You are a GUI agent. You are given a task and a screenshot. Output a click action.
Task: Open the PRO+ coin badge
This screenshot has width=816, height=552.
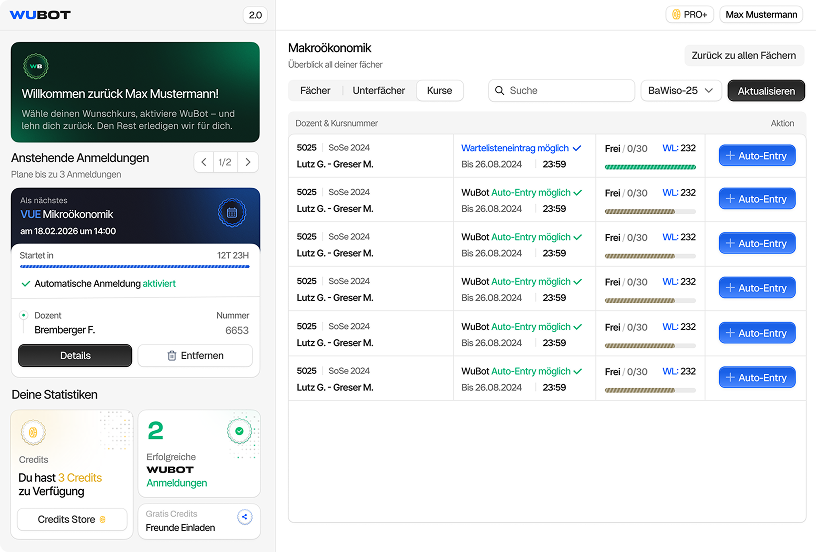(690, 15)
